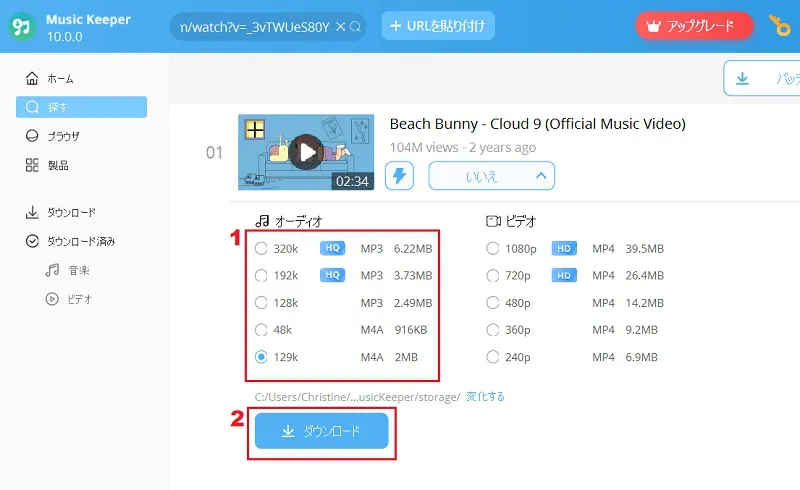Select 探す in the sidebar
The image size is (800, 490).
coord(81,107)
